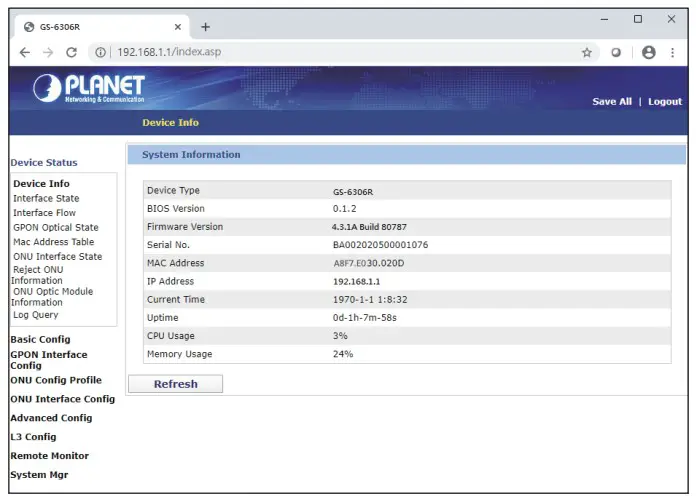Click the PLANET logo
Image resolution: width=696 pixels, height=500 pixels.
89,88
